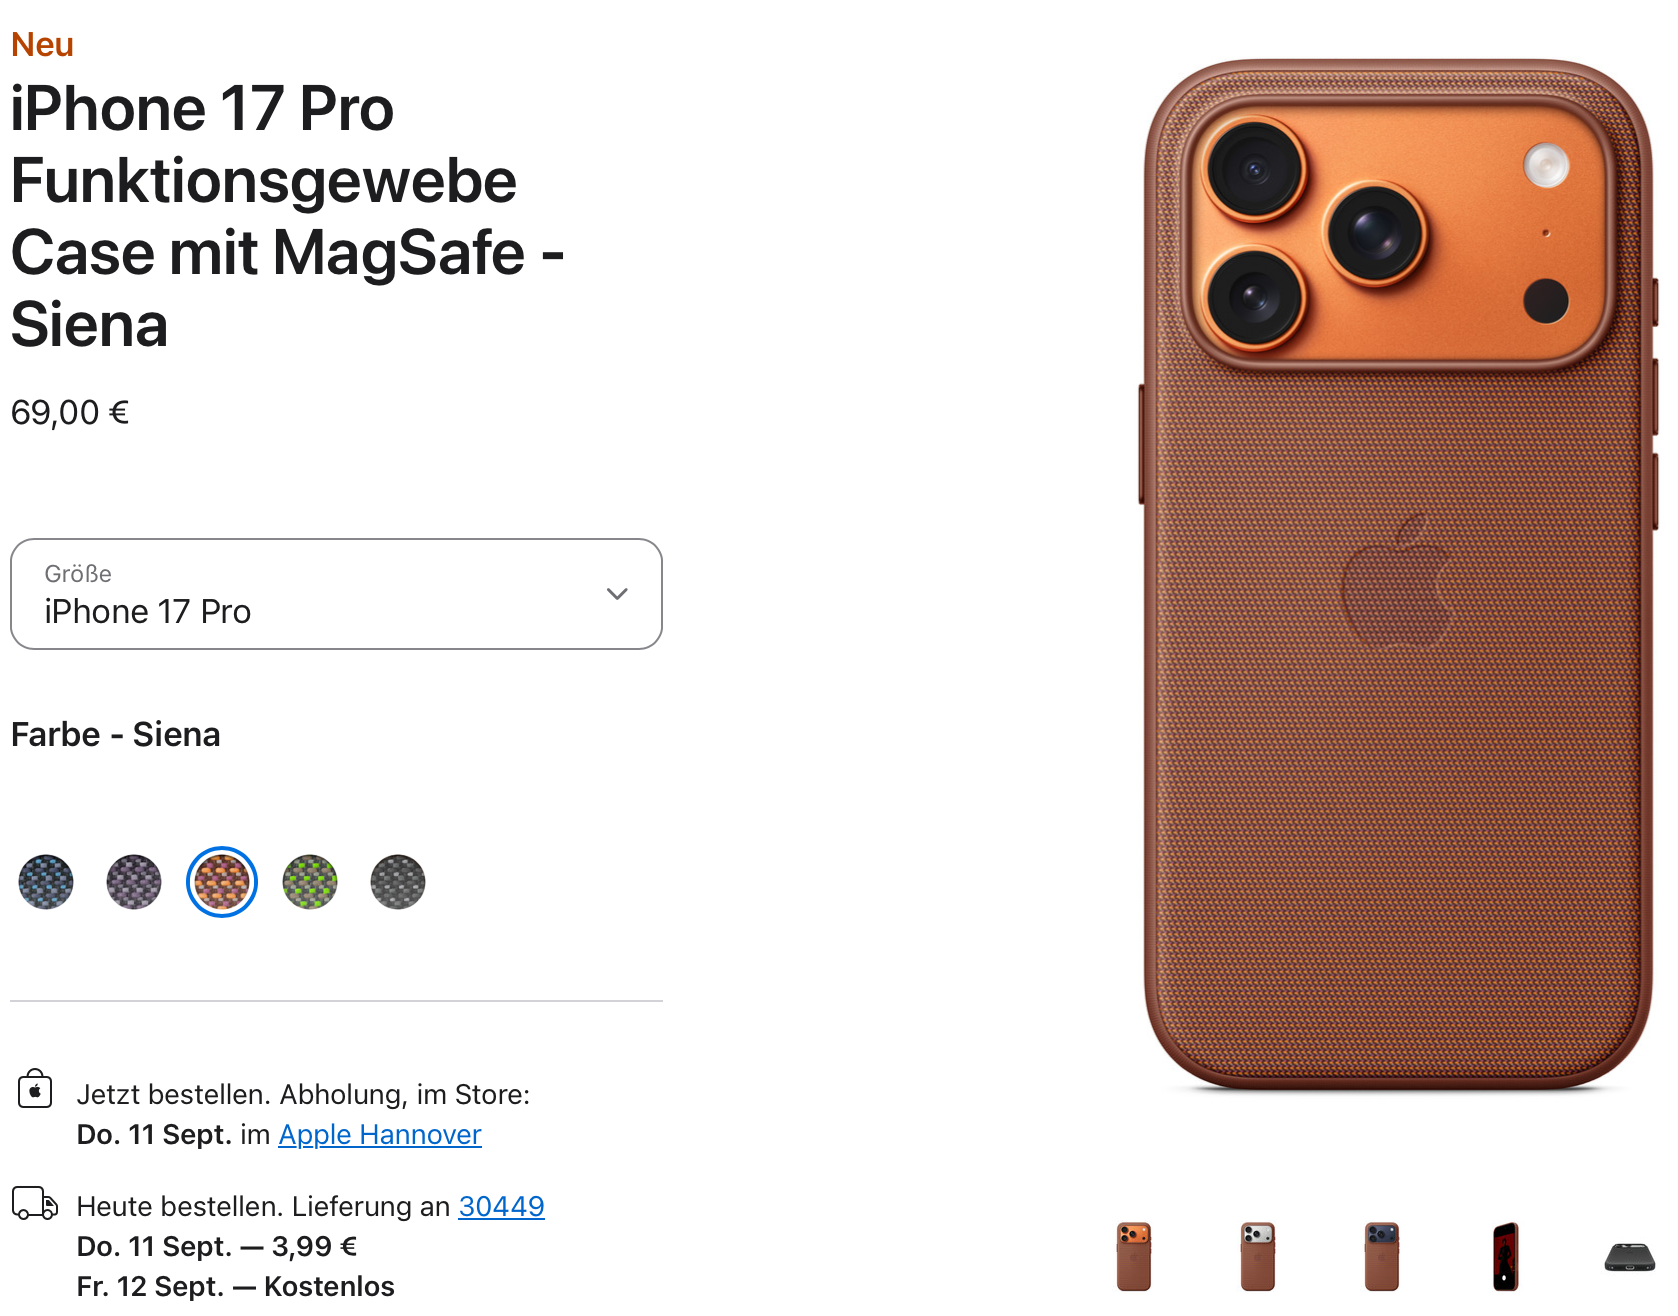The width and height of the screenshot is (1678, 1316).
Task: Click the large Siena case product image
Action: [1398, 575]
